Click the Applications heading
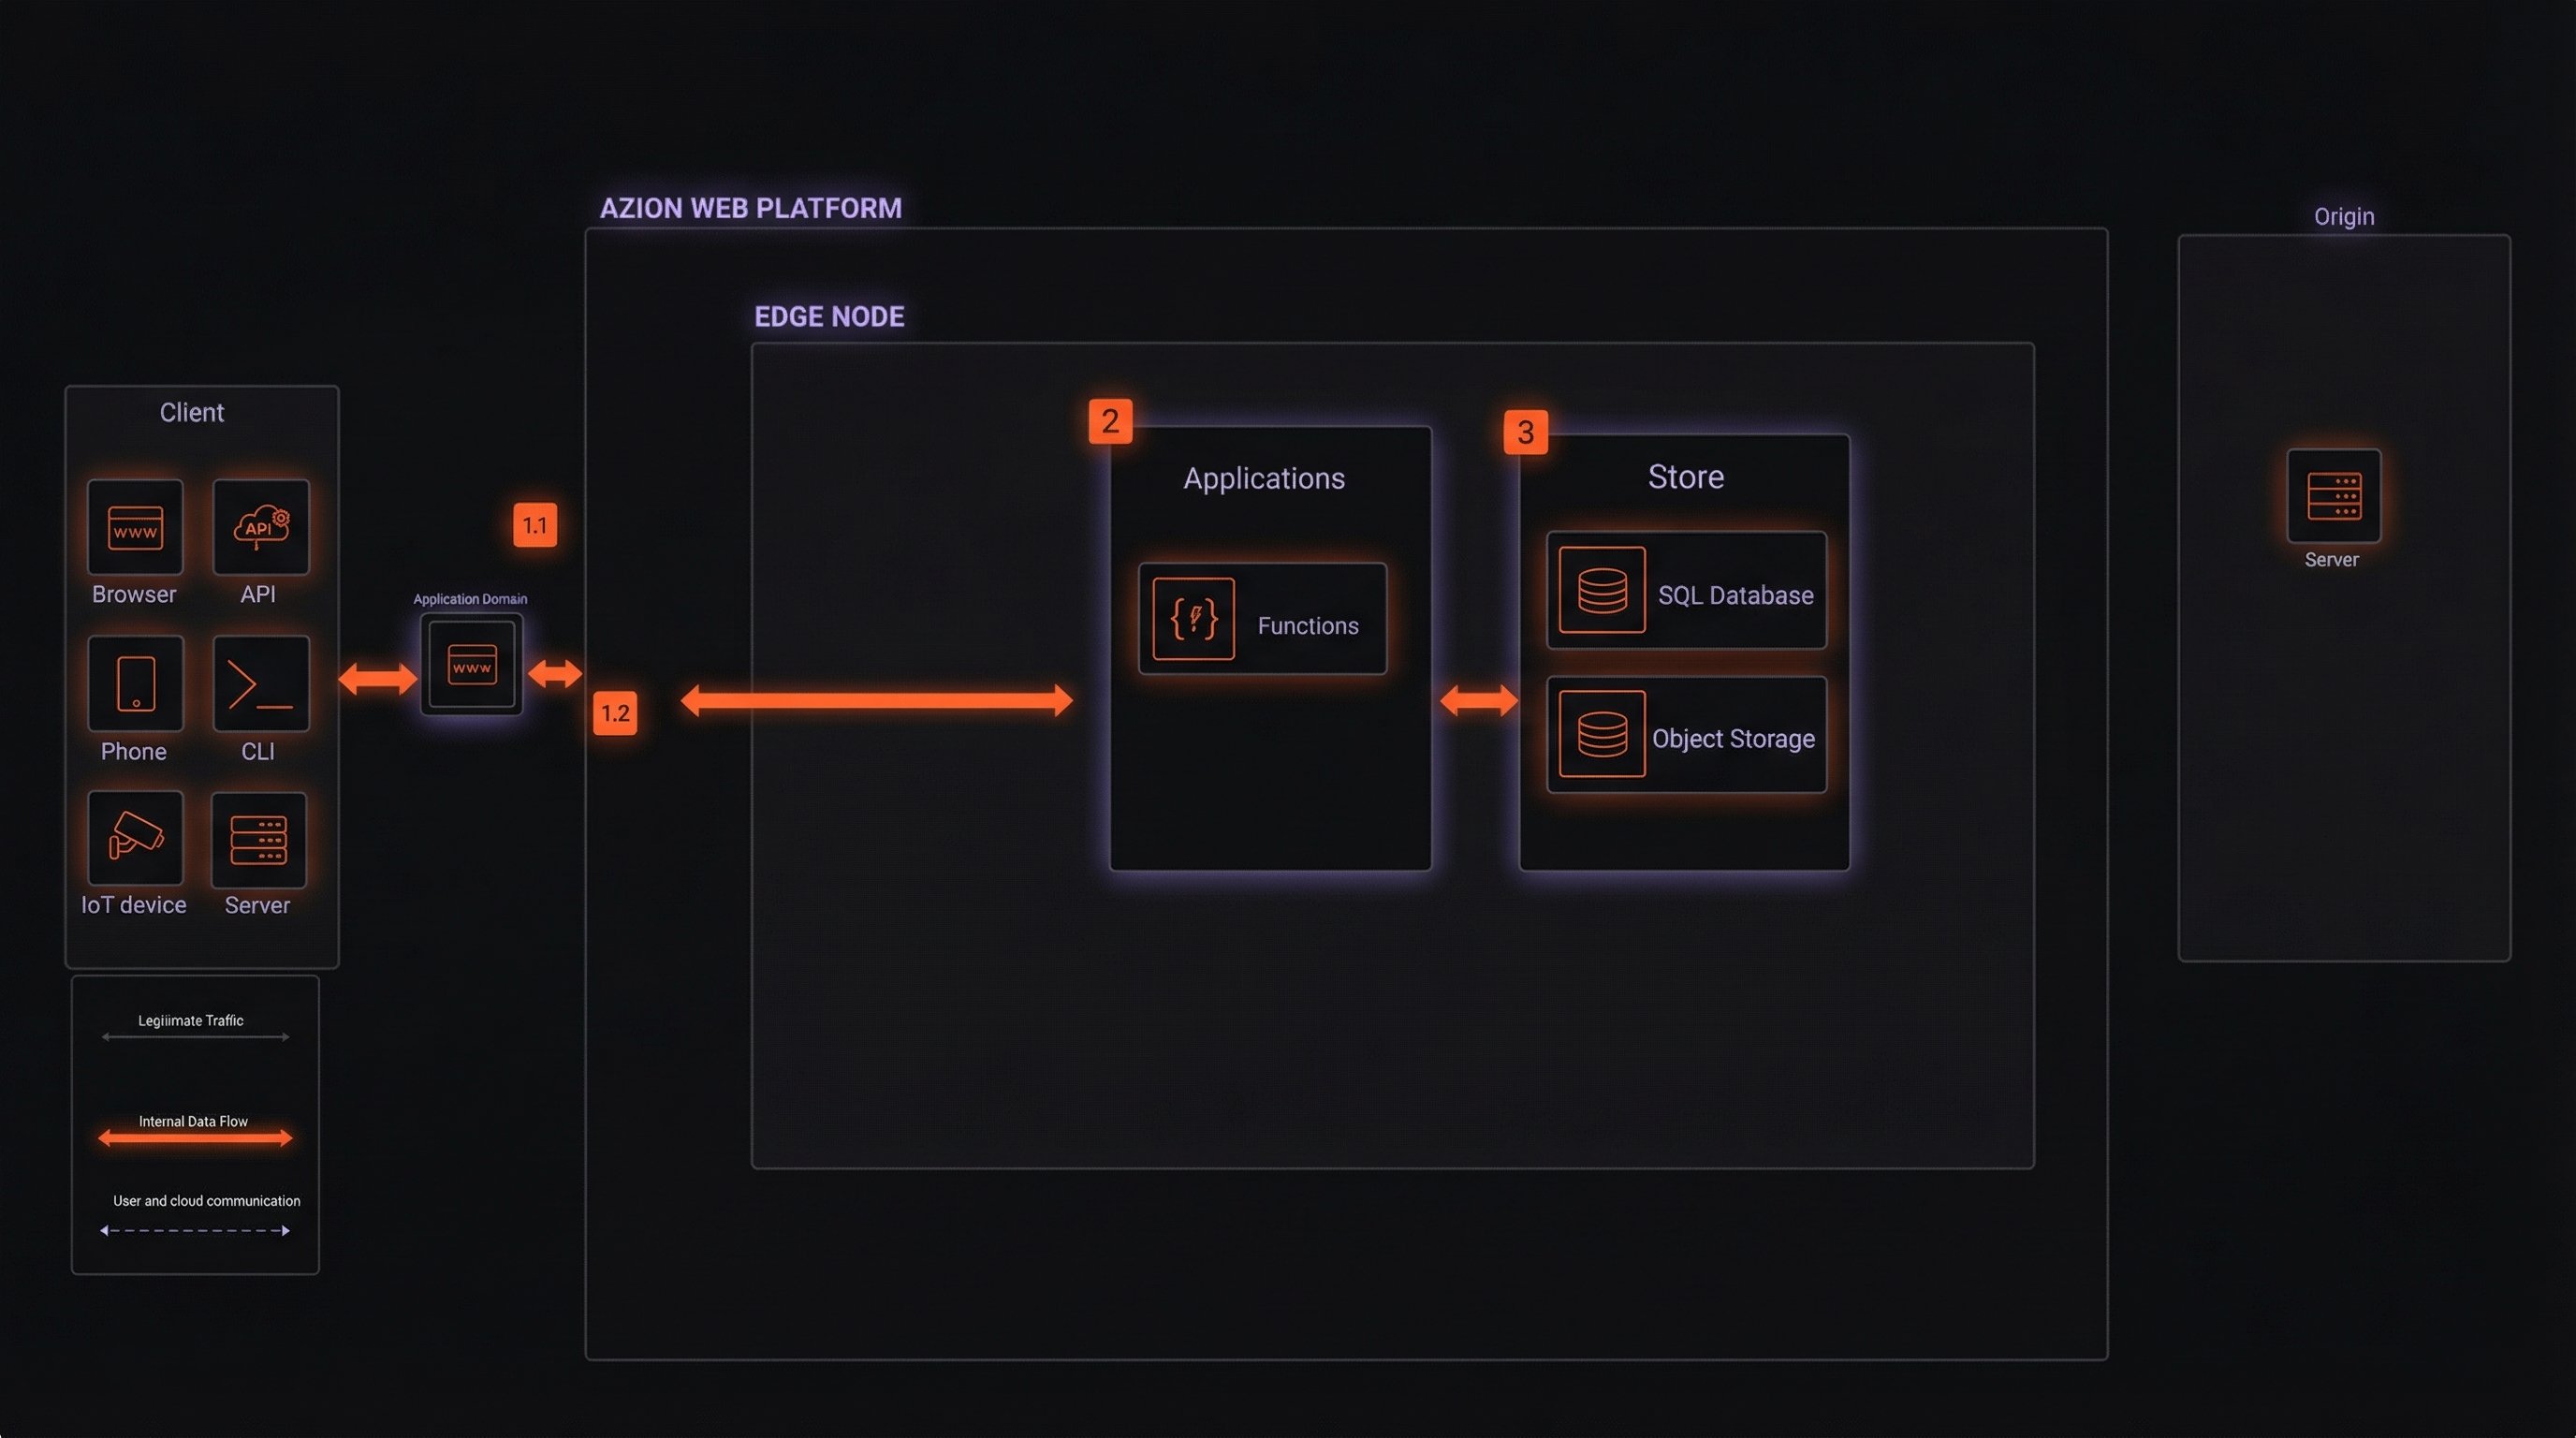The width and height of the screenshot is (2576, 1438). [1264, 478]
